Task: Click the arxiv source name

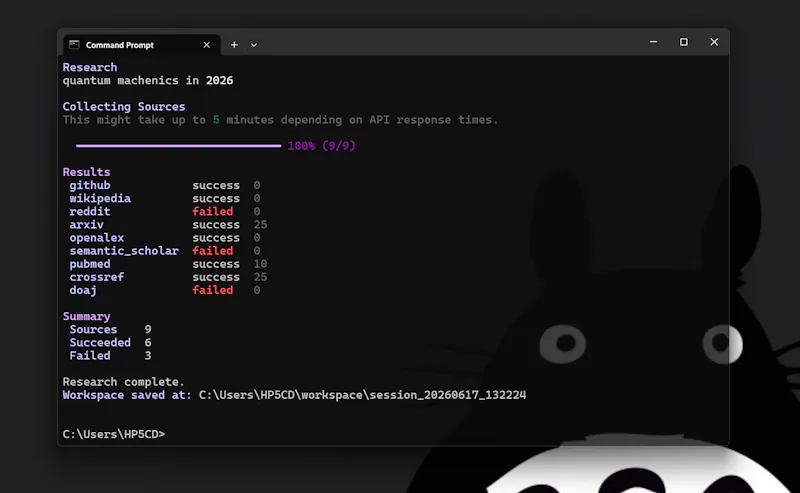Action: click(x=87, y=225)
